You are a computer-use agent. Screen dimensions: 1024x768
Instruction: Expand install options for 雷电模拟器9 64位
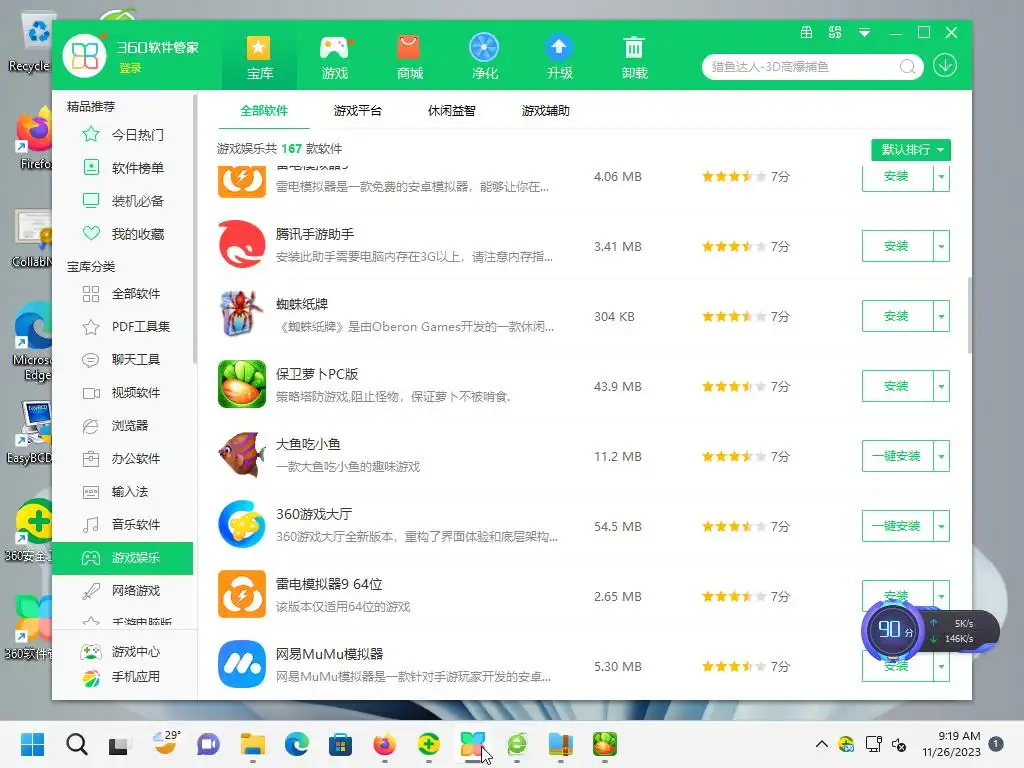click(941, 596)
